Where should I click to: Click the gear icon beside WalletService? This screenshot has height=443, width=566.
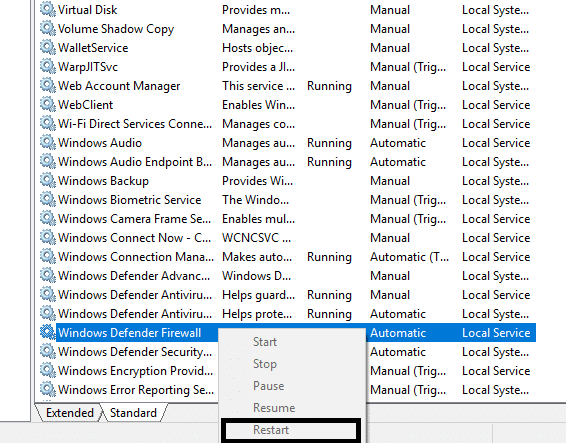(47, 48)
